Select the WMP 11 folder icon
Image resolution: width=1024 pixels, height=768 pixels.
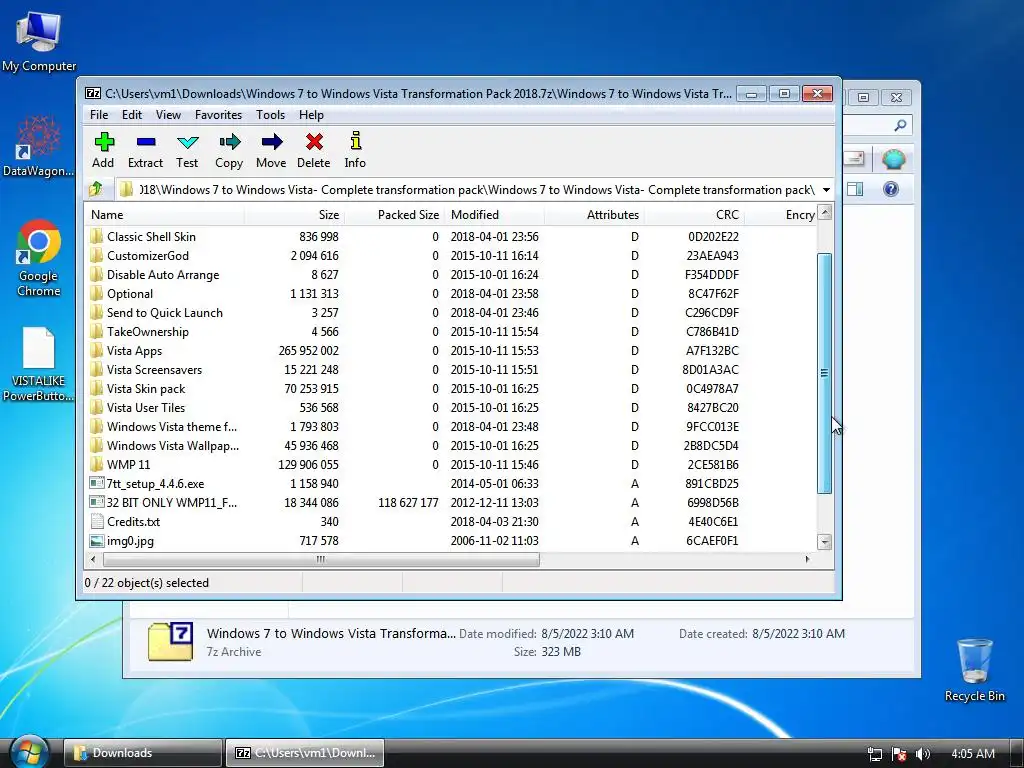pos(97,464)
